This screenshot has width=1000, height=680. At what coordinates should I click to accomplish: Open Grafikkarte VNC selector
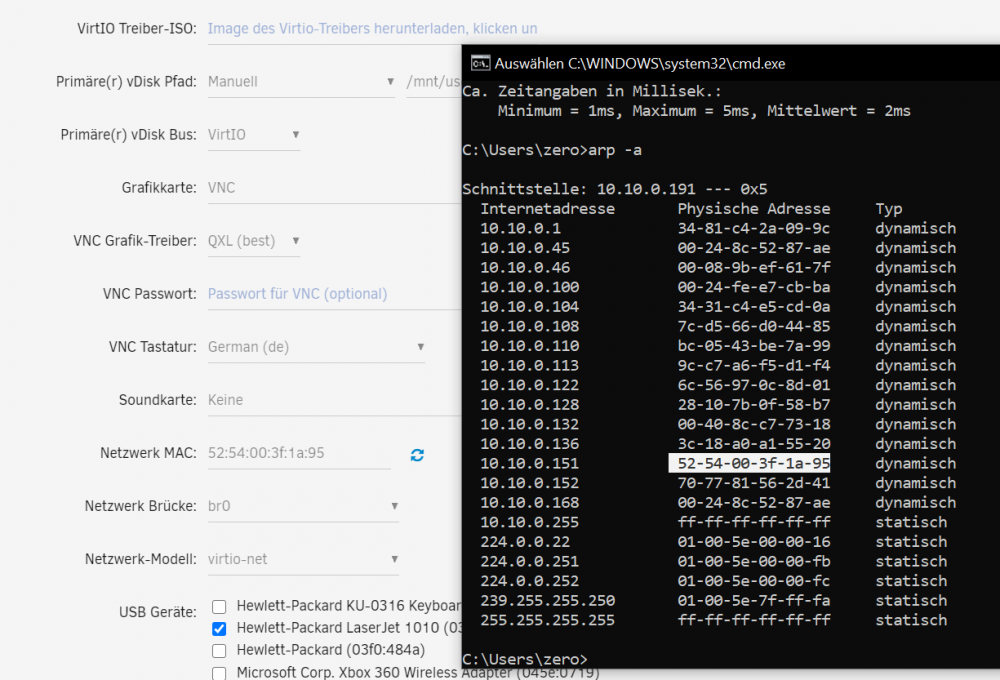pyautogui.click(x=334, y=188)
